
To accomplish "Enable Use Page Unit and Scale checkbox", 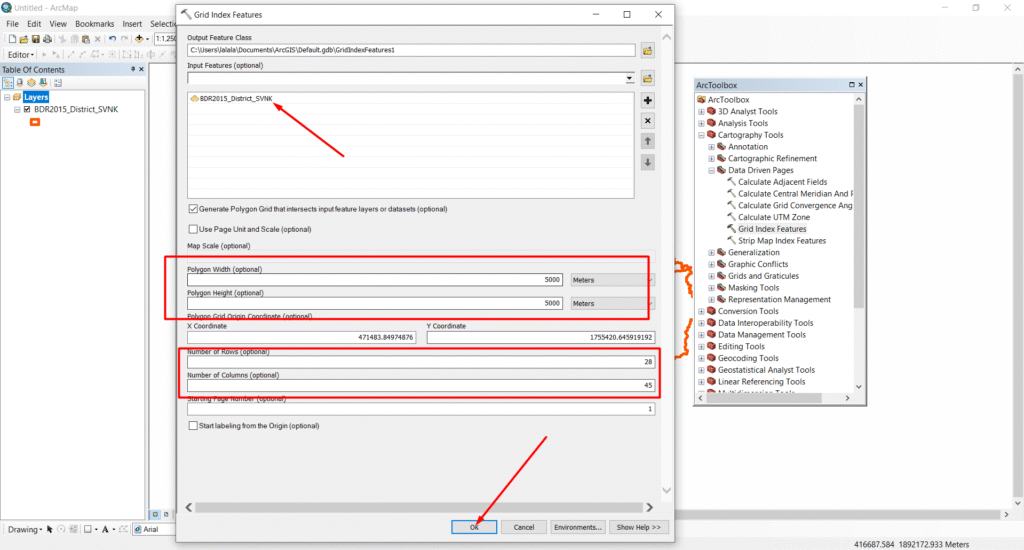I will click(x=193, y=229).
